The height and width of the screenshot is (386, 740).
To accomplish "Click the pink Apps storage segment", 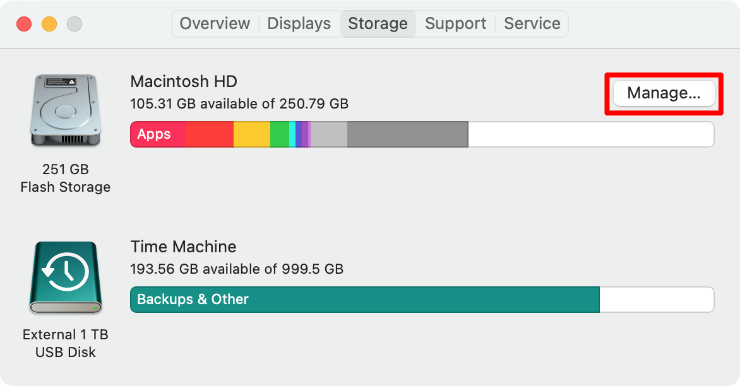I will pyautogui.click(x=158, y=134).
